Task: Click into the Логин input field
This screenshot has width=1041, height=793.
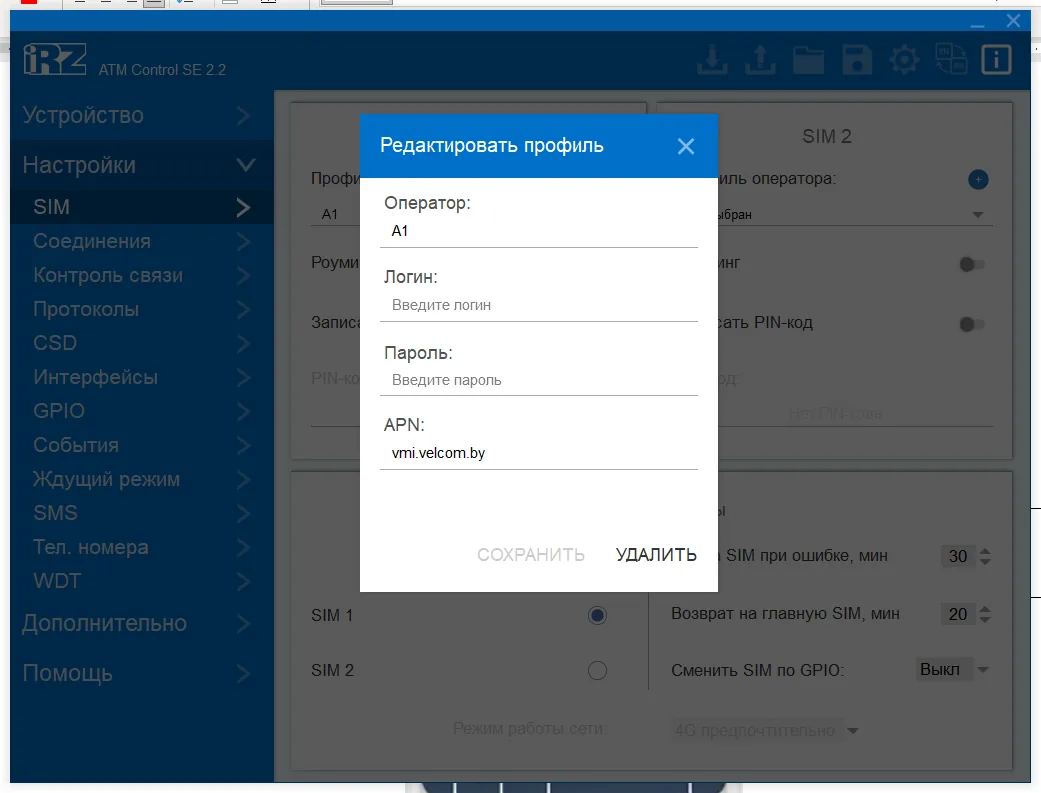Action: (538, 306)
